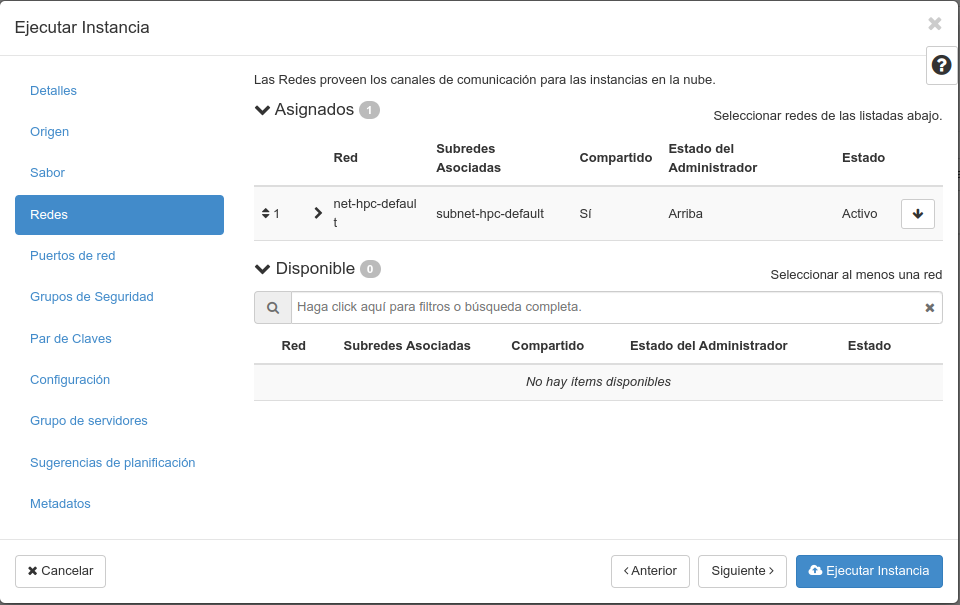Image resolution: width=960 pixels, height=605 pixels.
Task: Switch to the Detalles step
Action: [53, 90]
